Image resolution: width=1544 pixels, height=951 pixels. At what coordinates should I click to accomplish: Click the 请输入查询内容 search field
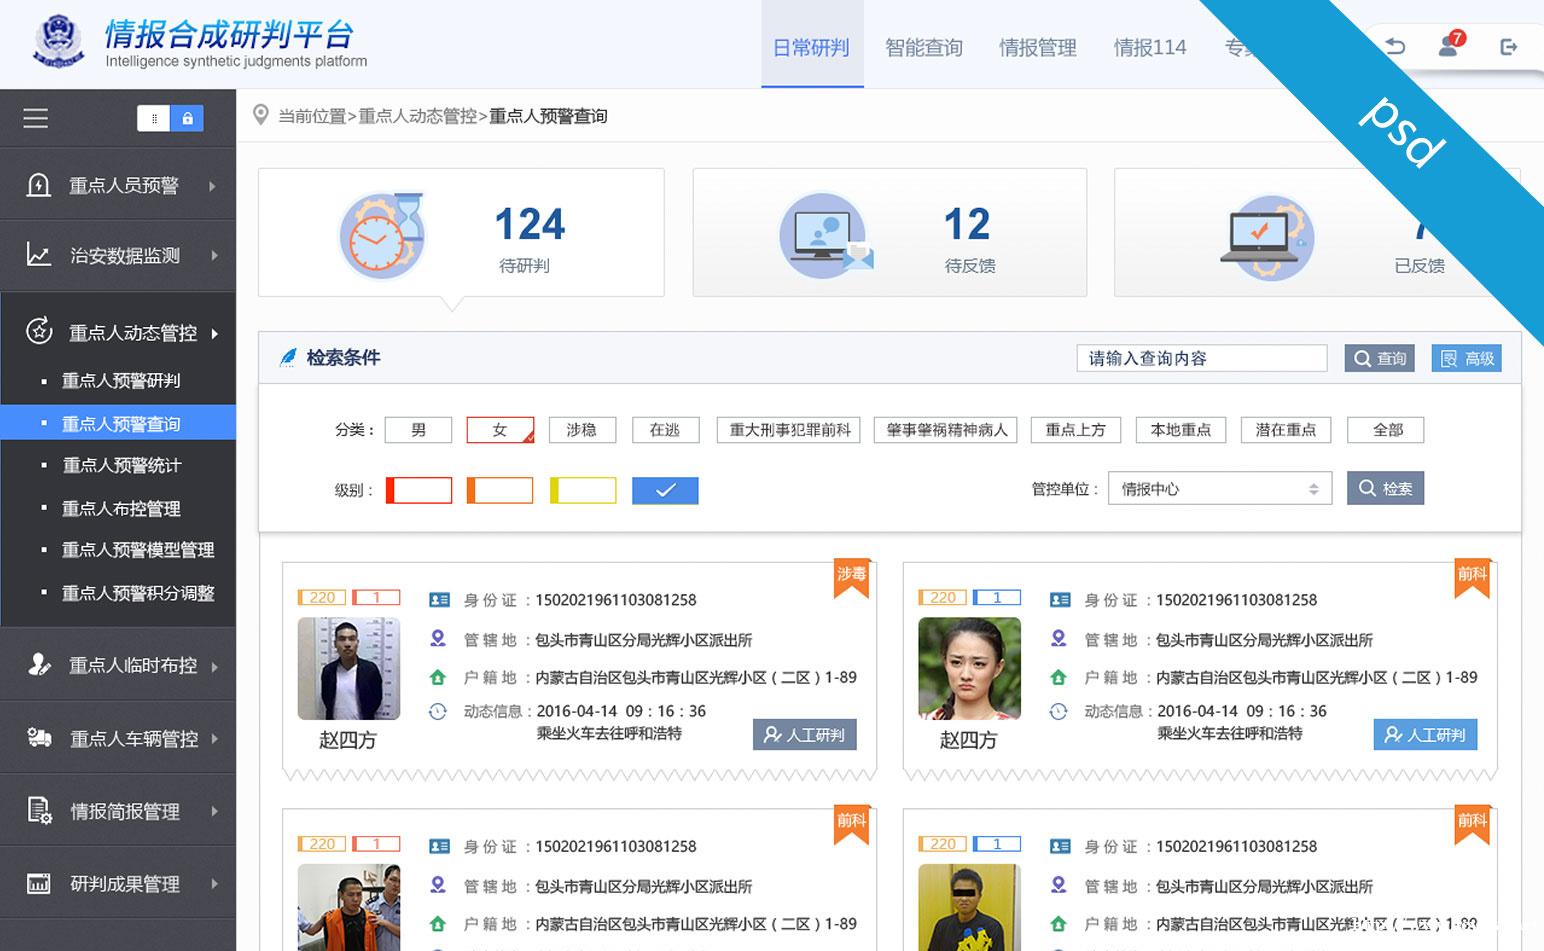coord(1200,358)
